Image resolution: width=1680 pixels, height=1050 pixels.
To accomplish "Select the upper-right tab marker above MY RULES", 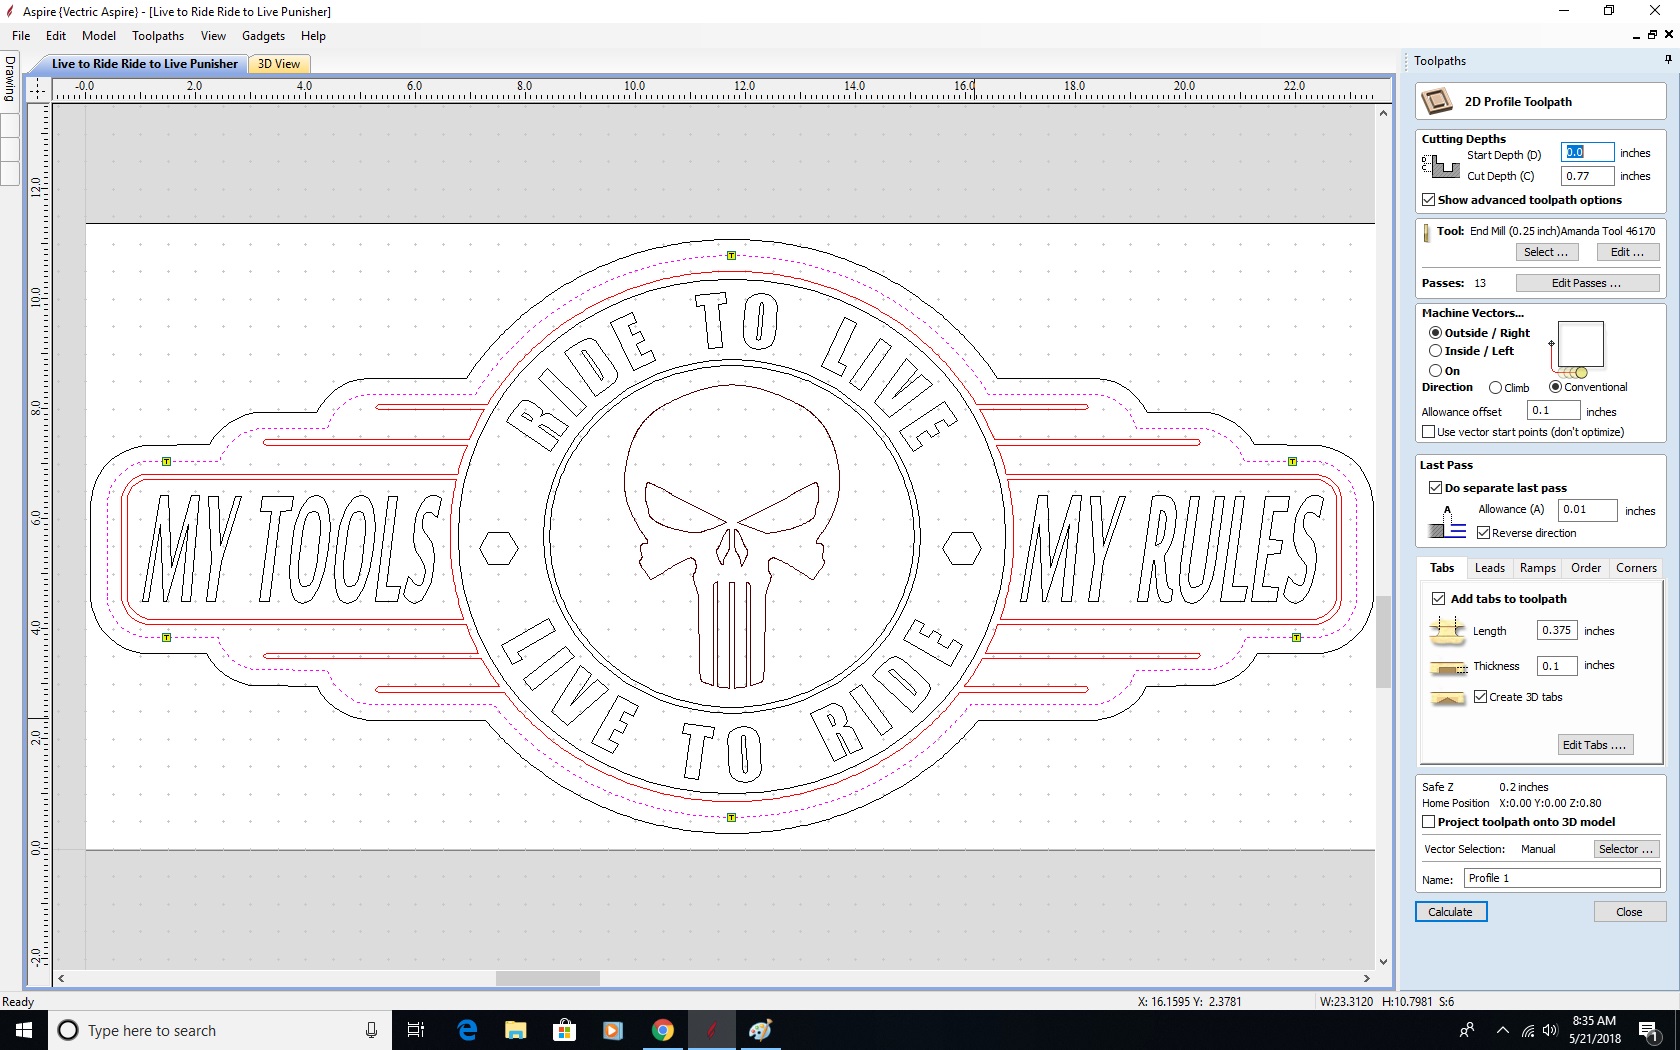I will [x=1292, y=462].
